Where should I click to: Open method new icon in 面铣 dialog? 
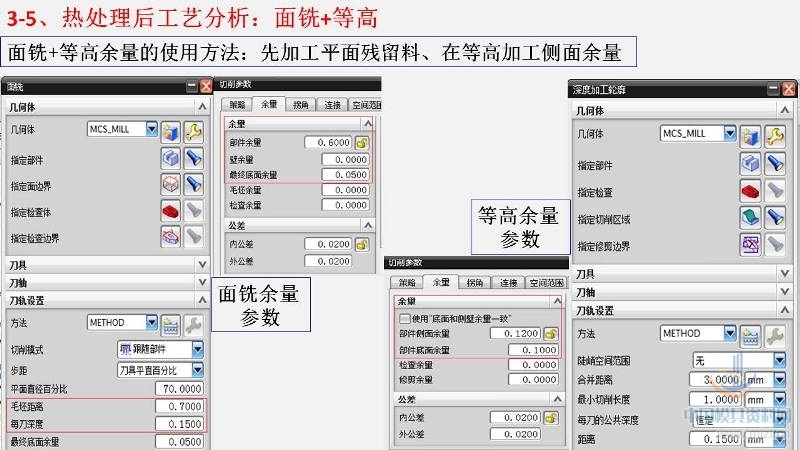(x=171, y=325)
